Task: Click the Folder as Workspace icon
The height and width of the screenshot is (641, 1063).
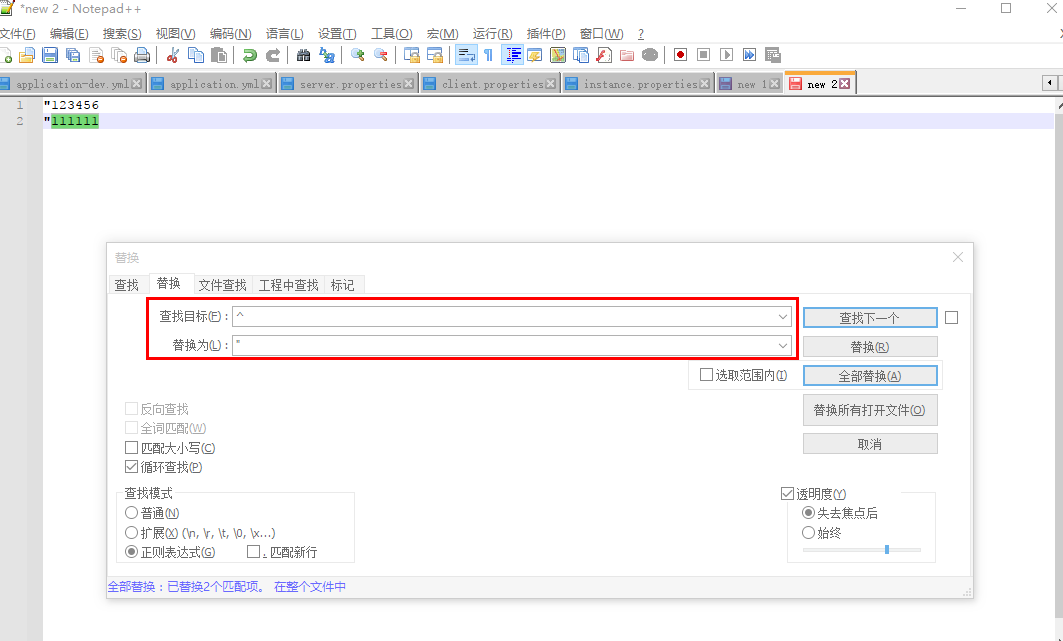Action: tap(627, 55)
